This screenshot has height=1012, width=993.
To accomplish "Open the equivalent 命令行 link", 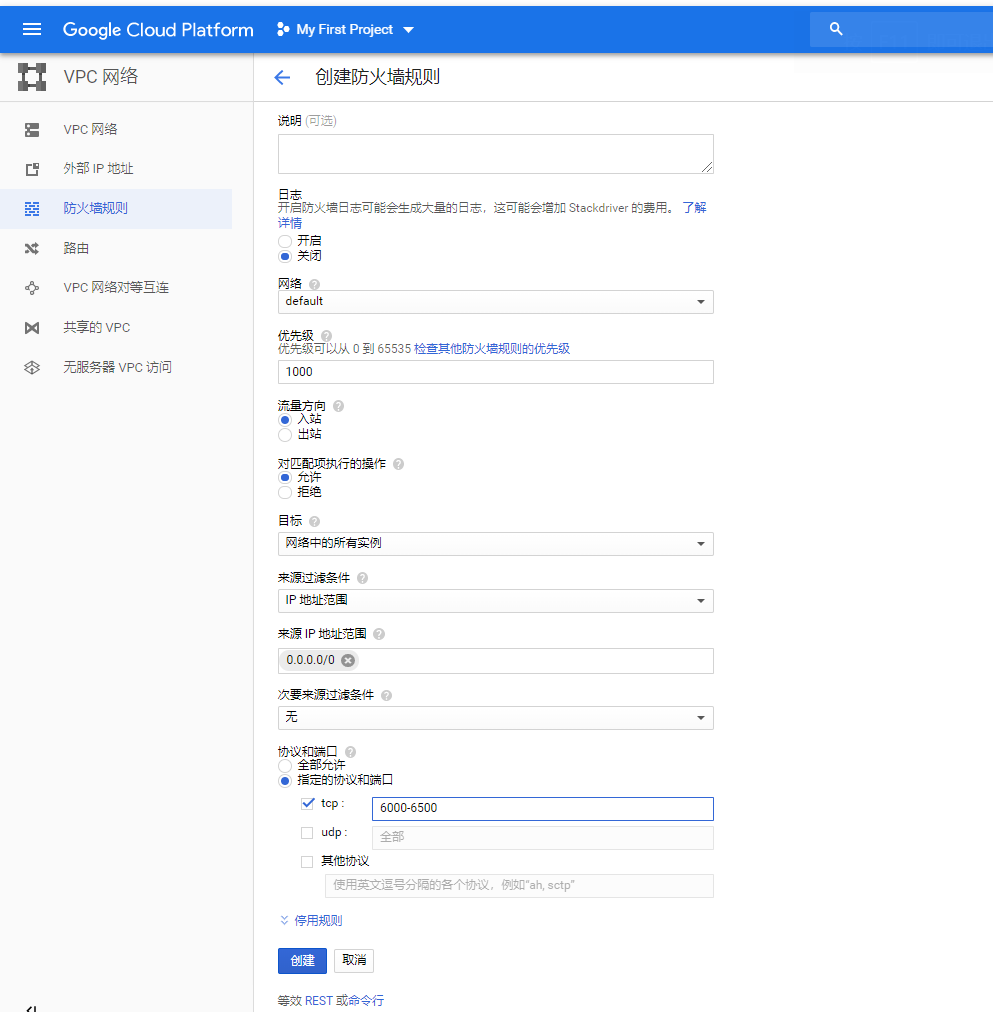I will [x=366, y=1000].
